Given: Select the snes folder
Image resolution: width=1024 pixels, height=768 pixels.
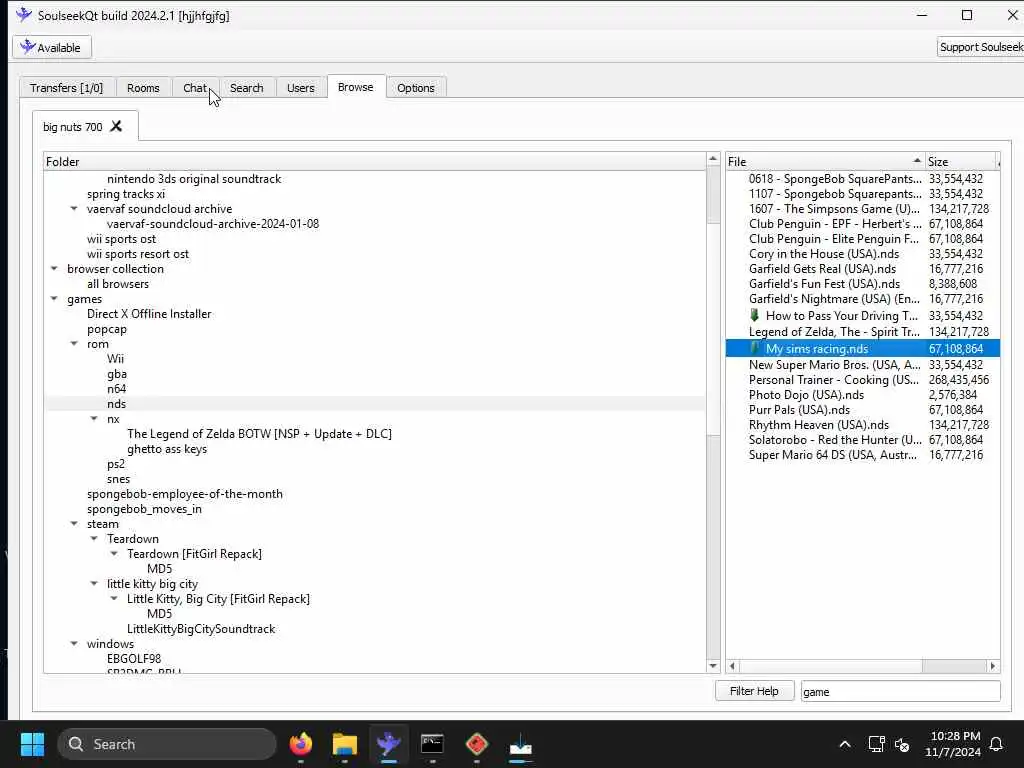Looking at the screenshot, I should point(118,479).
